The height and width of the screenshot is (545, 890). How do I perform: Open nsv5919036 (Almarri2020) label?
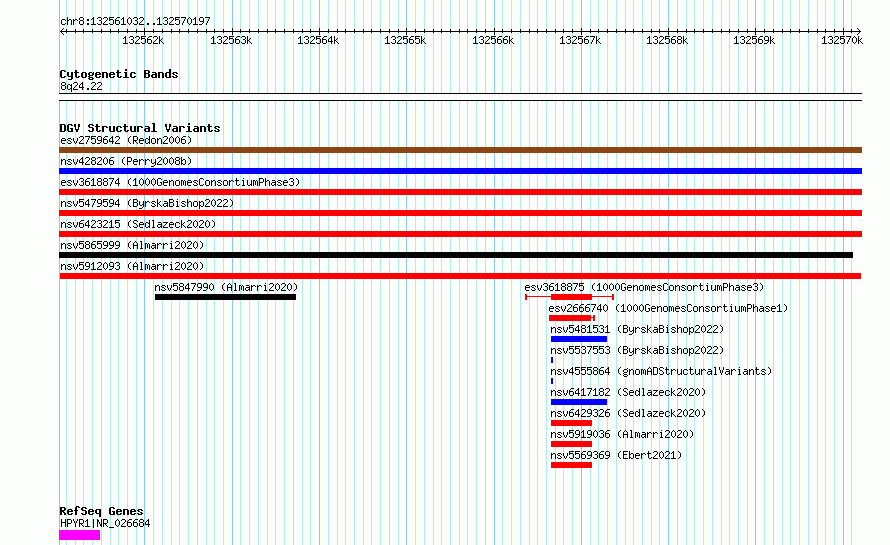click(x=622, y=434)
